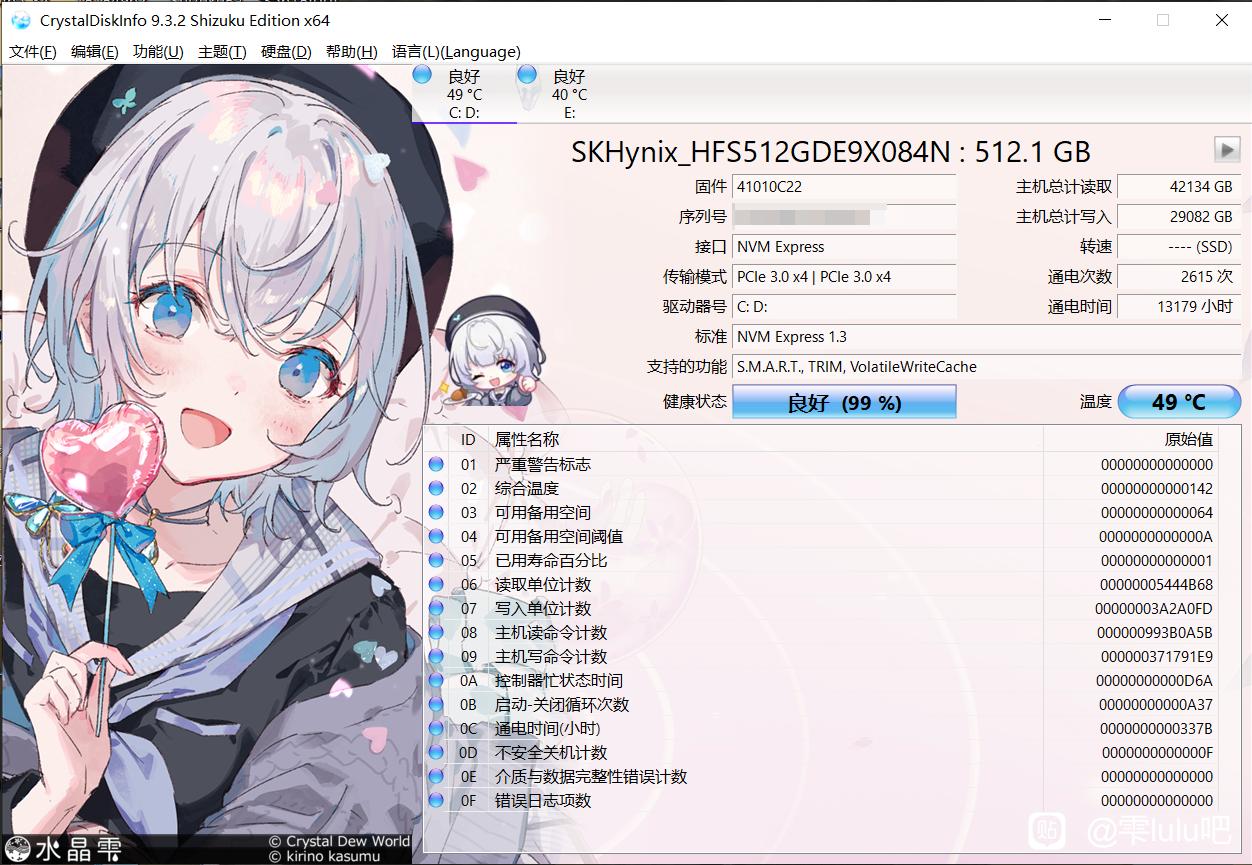Image resolution: width=1252 pixels, height=865 pixels.
Task: Select the C: D: disk tab
Action: tap(464, 94)
